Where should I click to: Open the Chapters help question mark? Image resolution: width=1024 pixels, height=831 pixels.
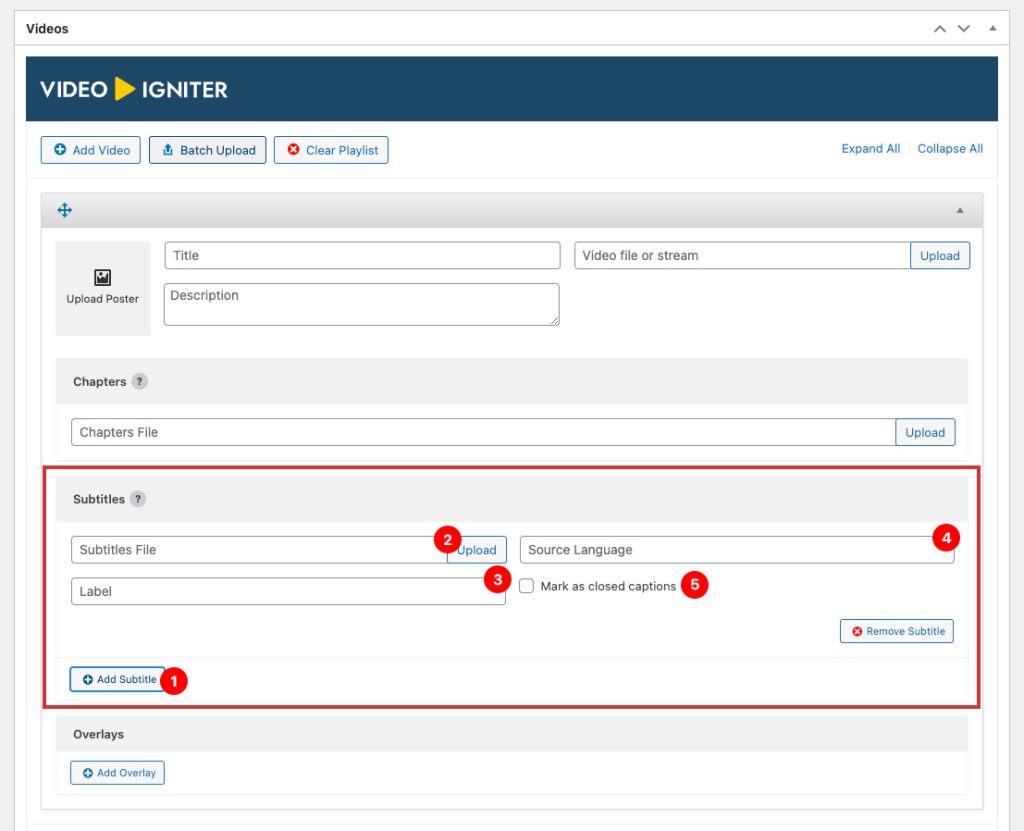(140, 382)
